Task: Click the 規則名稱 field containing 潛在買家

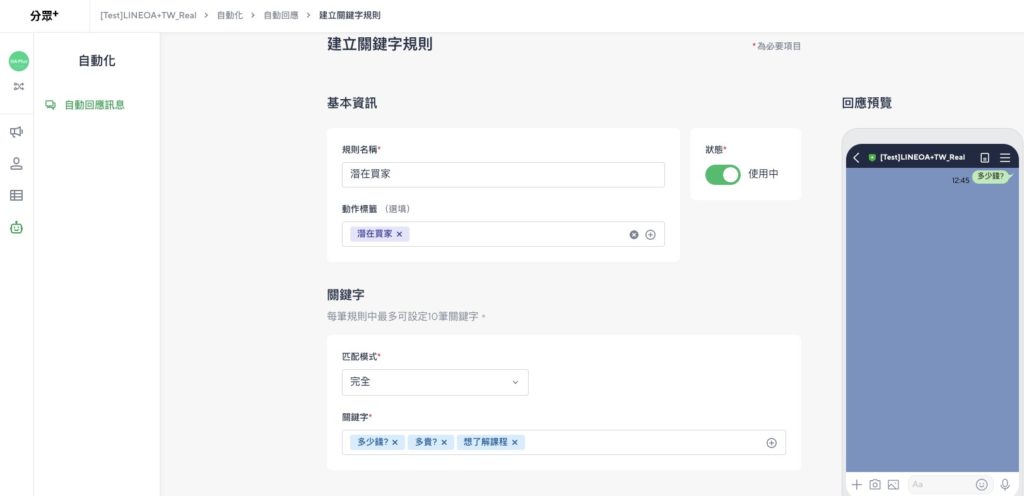Action: pos(503,175)
